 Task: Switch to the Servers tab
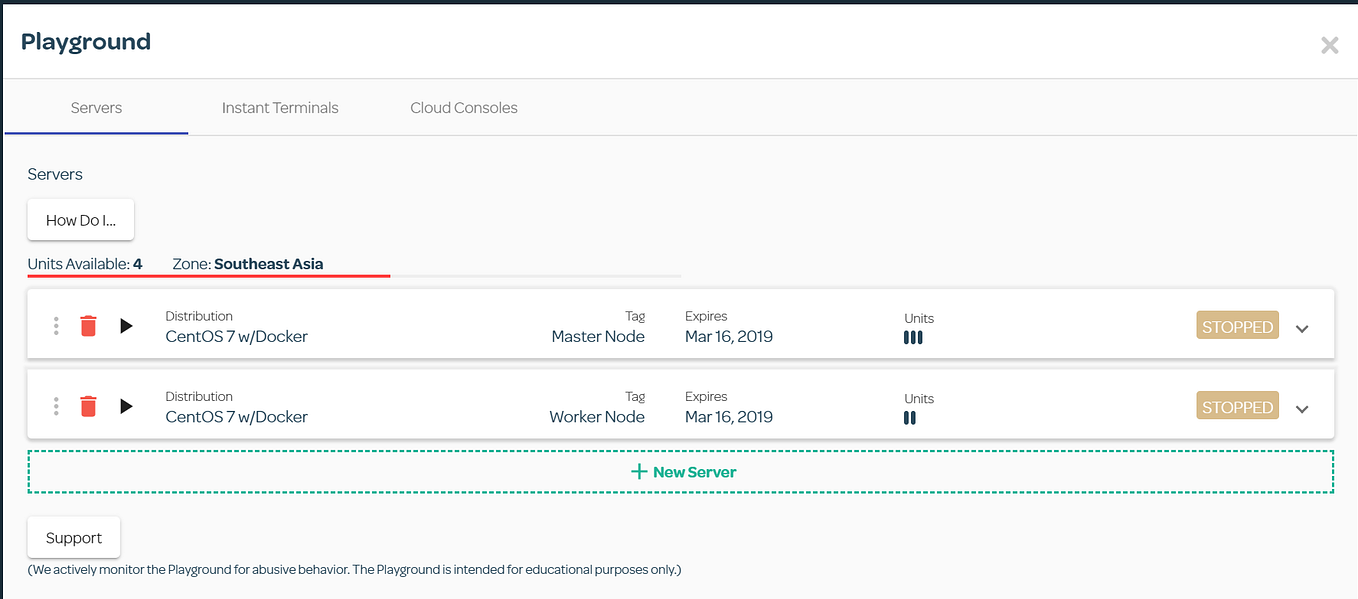tap(96, 107)
